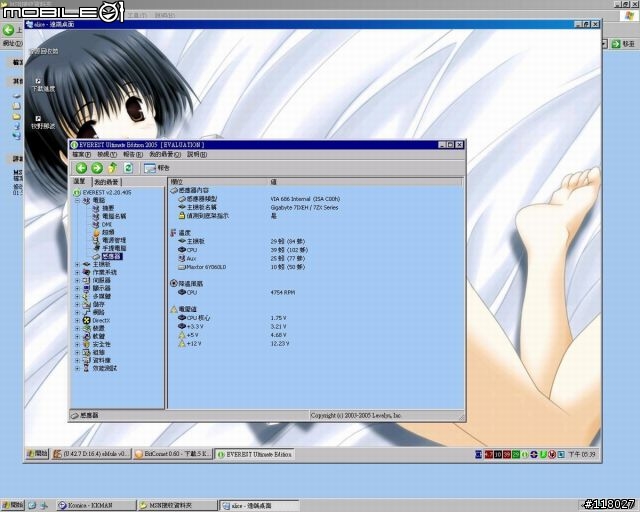This screenshot has height=512, width=640.
Task: Click the warning icon beside Voltage (電壓值) group
Action: pyautogui.click(x=173, y=309)
